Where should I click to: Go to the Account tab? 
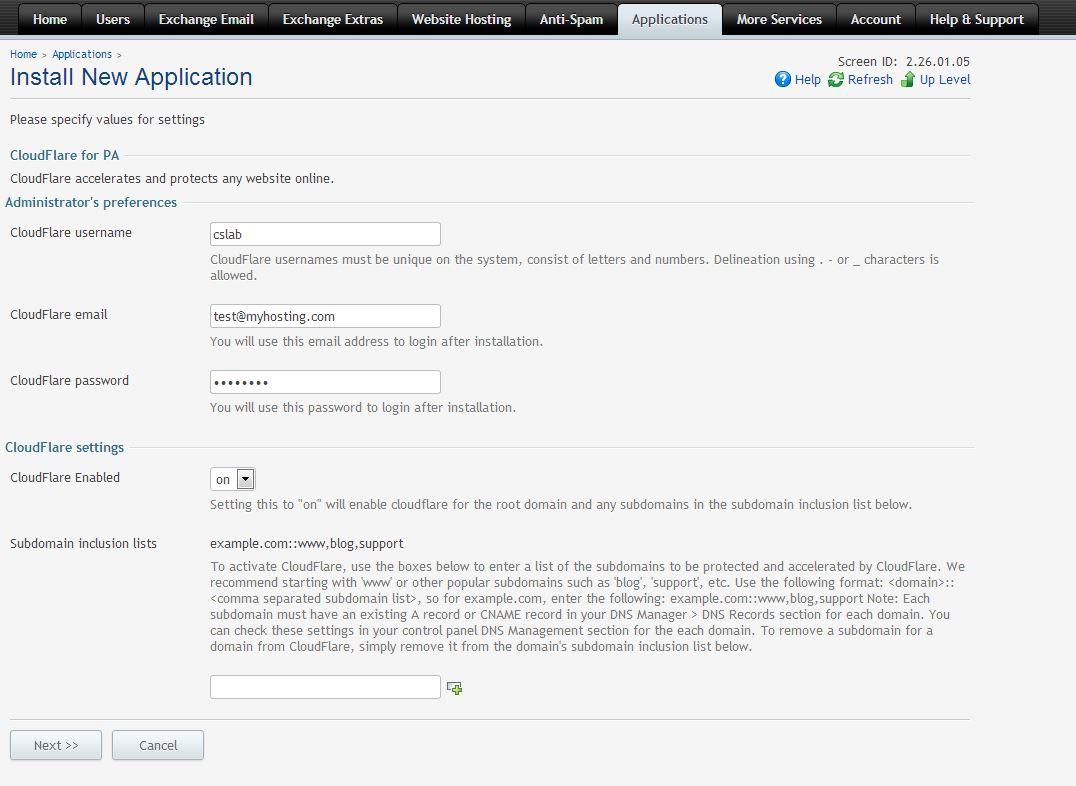pos(876,19)
